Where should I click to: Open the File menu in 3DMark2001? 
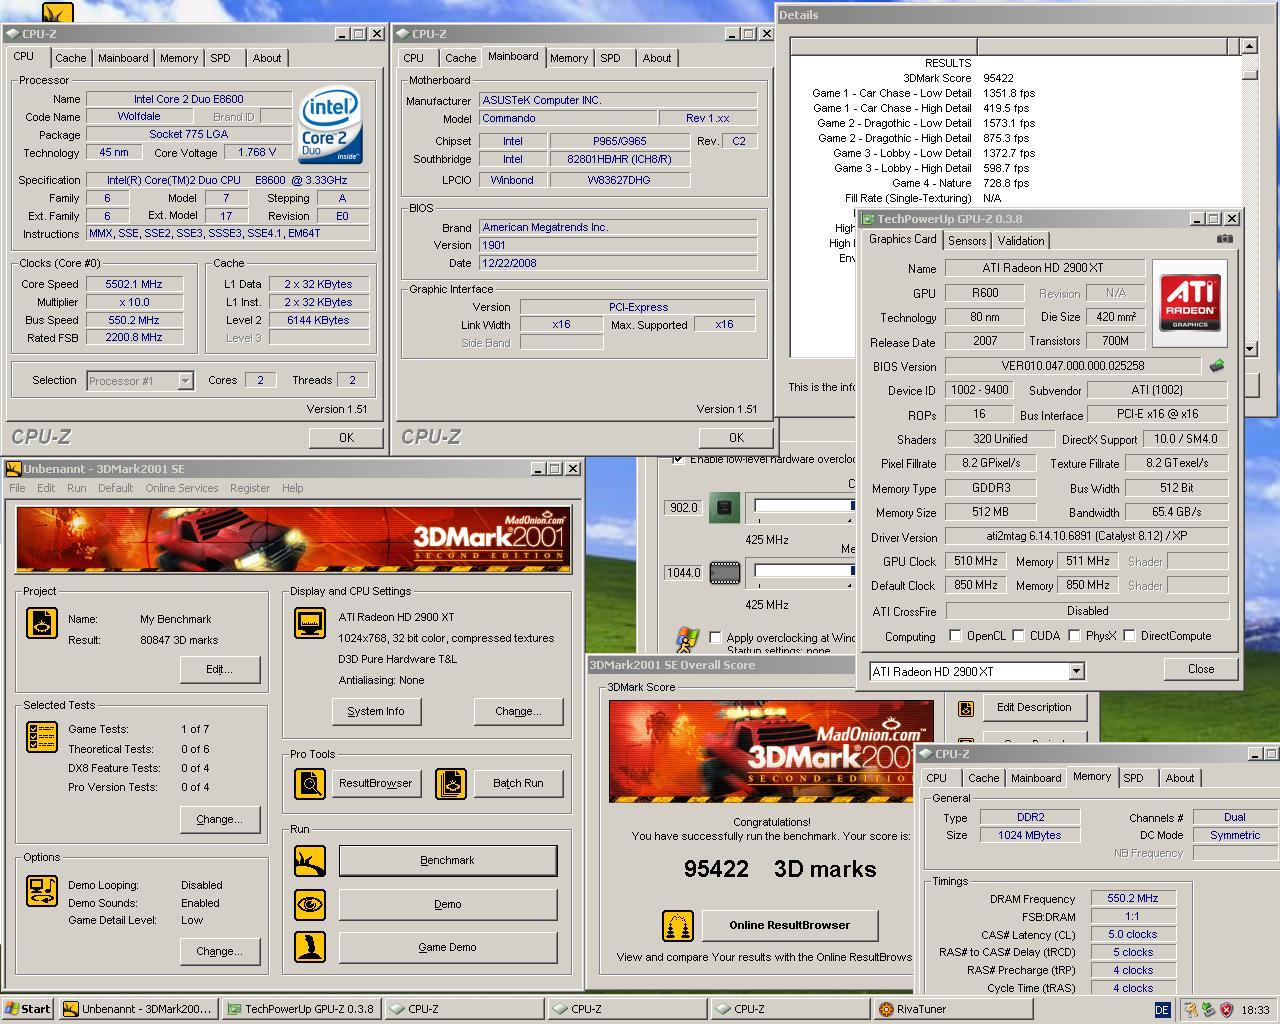point(17,488)
